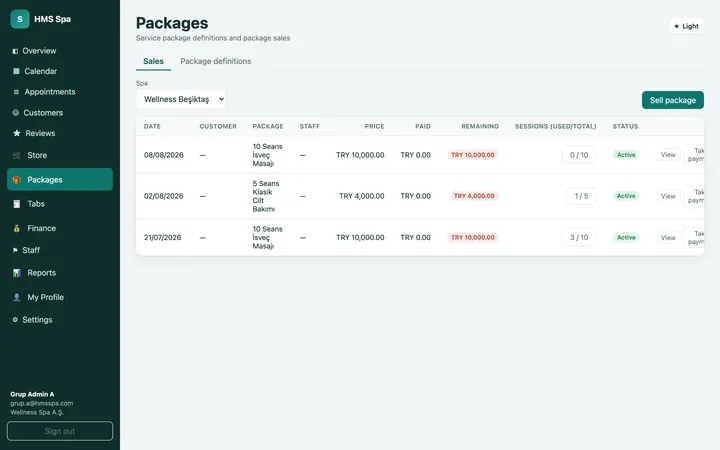Click the REMAINING column header
This screenshot has height=450, width=720.
480,126
